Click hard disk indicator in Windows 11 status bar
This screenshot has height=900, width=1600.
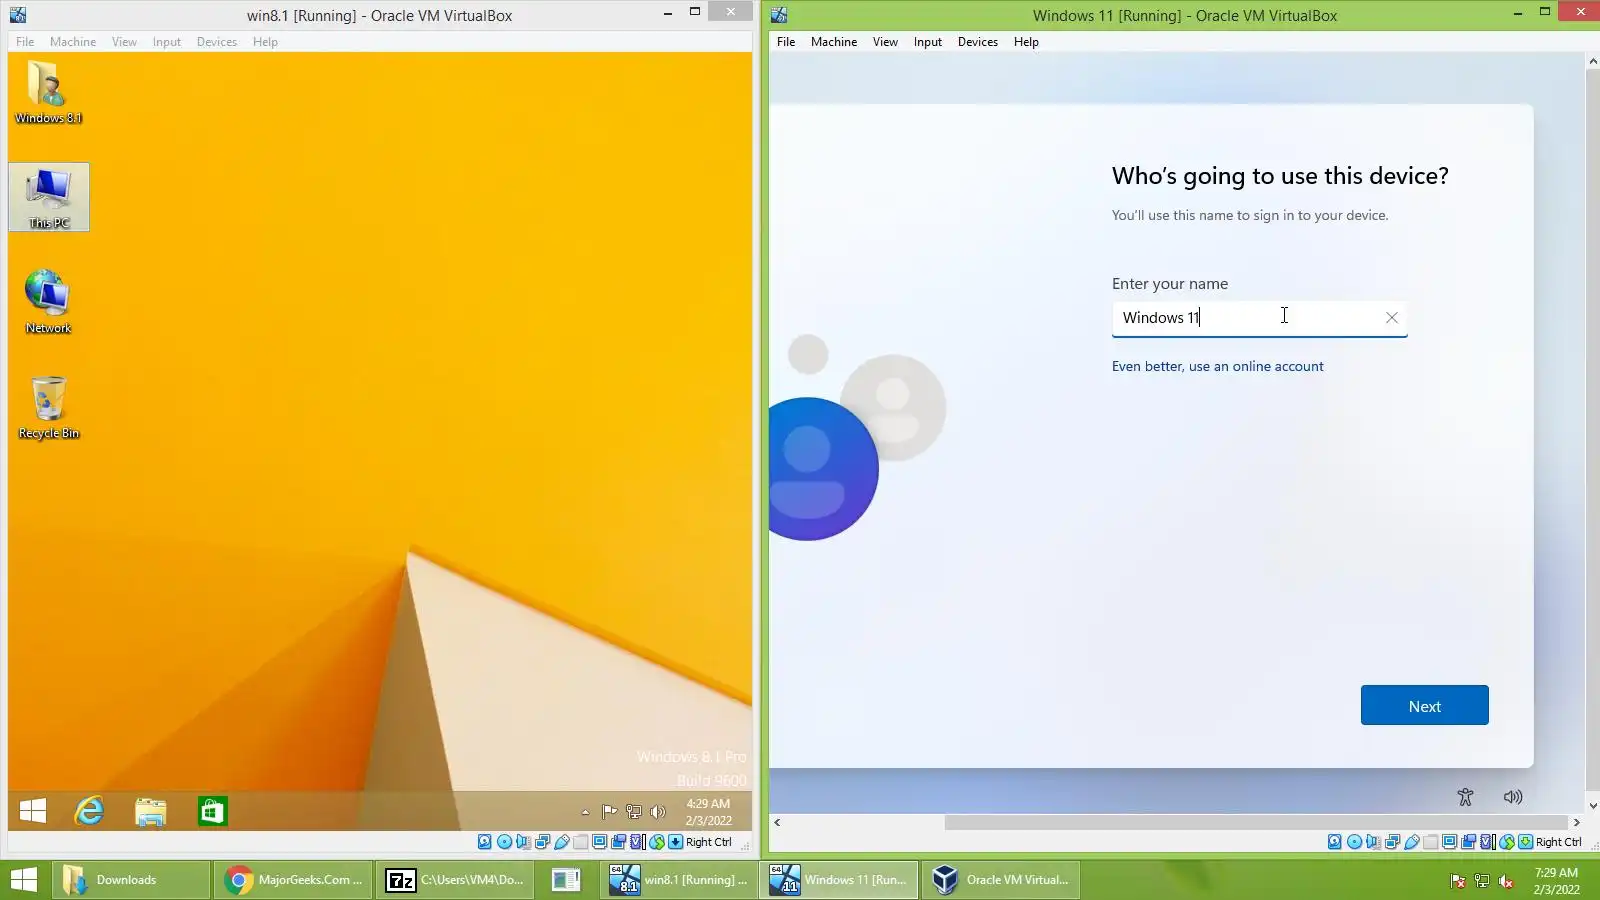[x=1335, y=842]
